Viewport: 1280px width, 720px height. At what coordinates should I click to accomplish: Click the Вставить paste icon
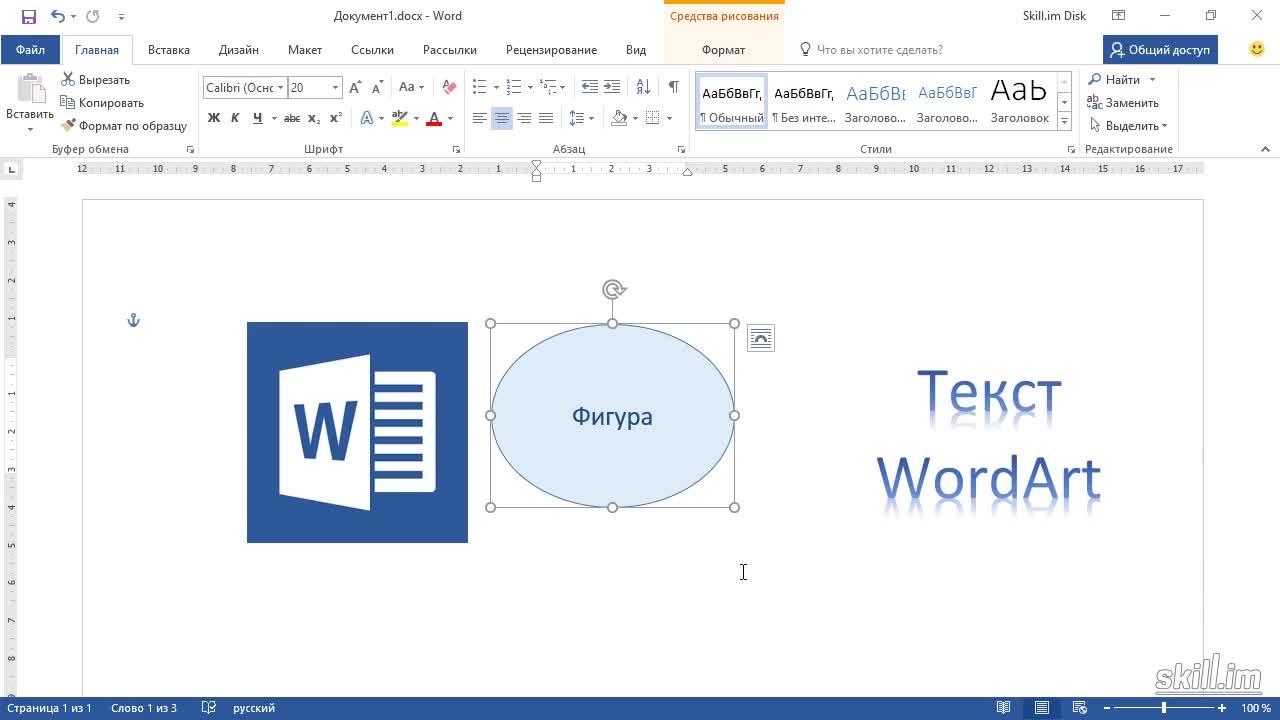tap(30, 90)
